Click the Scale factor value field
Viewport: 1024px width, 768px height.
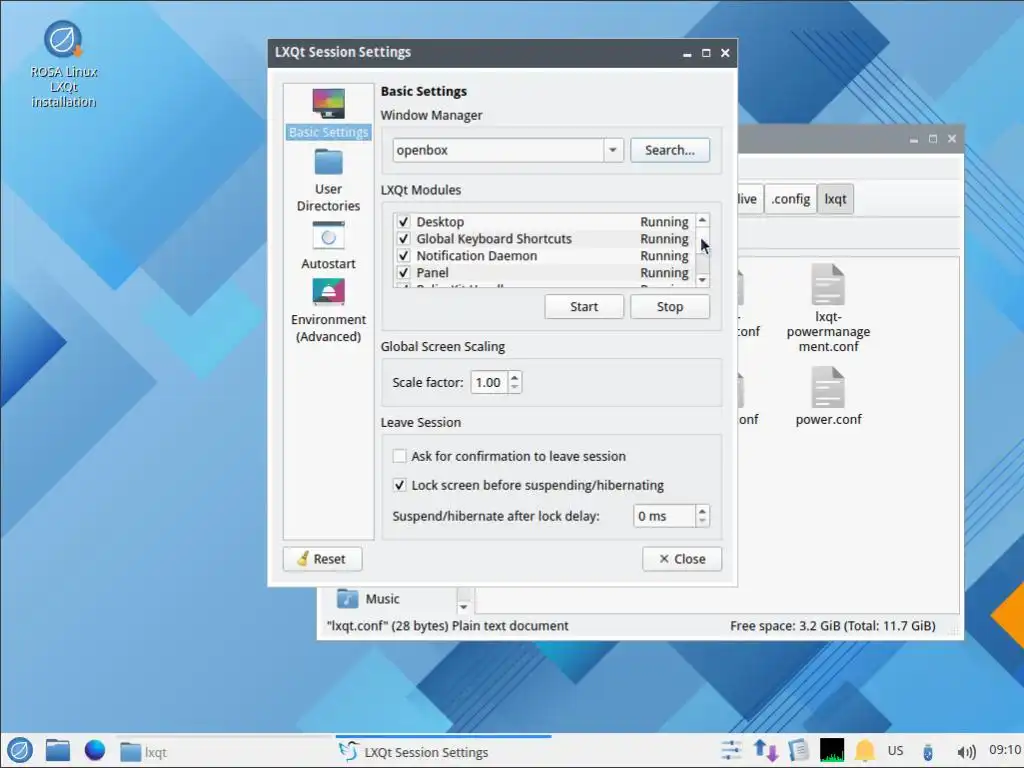pos(490,382)
